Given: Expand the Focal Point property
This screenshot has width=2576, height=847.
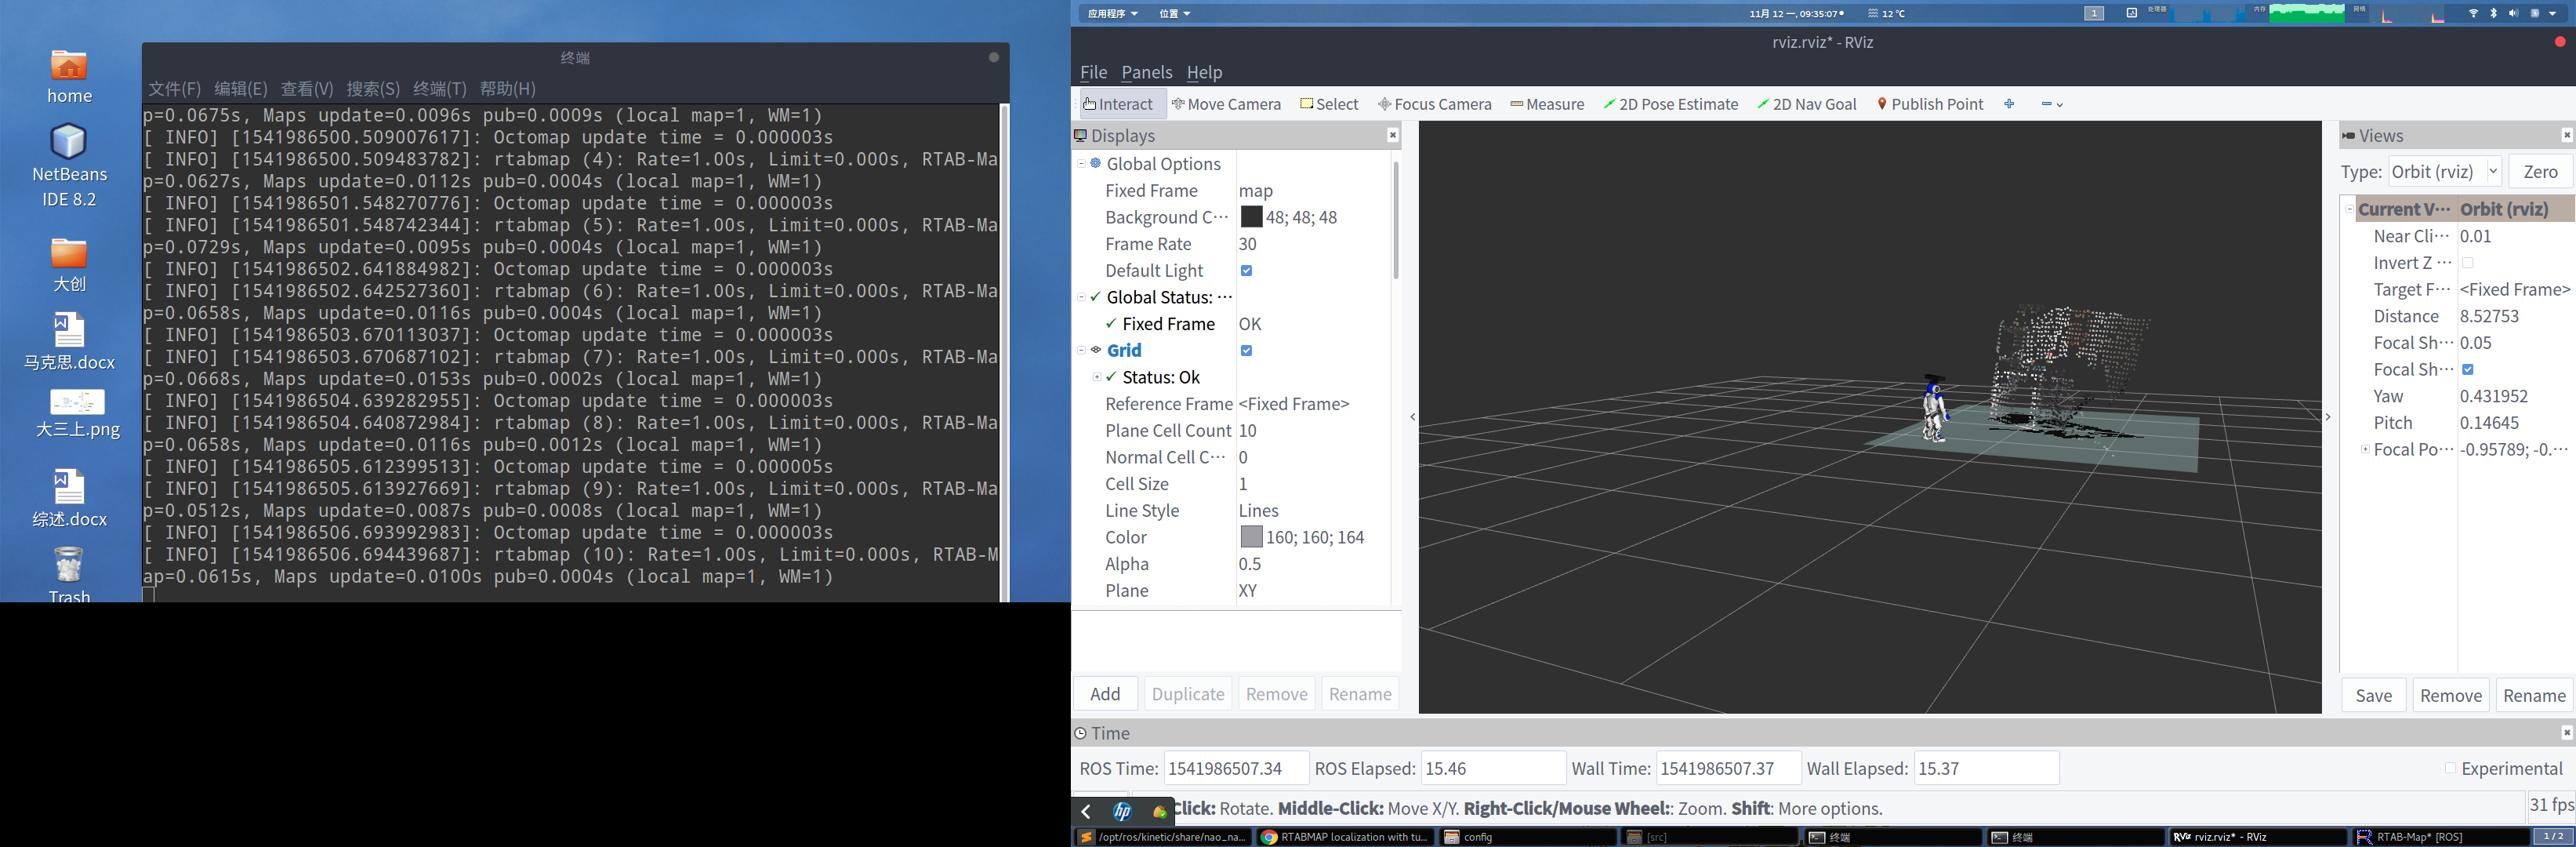Looking at the screenshot, I should (2365, 449).
